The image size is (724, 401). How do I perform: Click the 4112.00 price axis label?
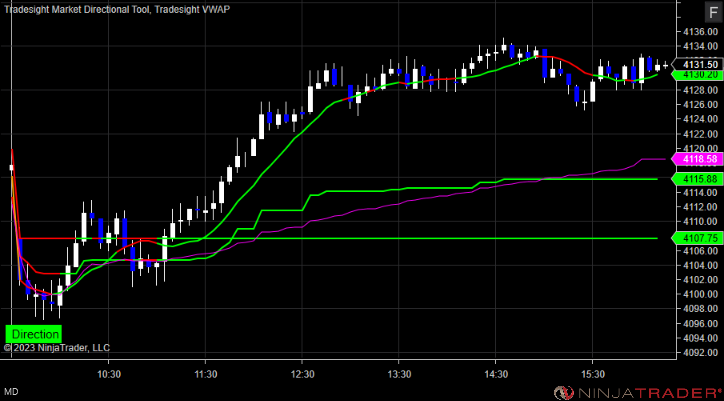(x=701, y=207)
